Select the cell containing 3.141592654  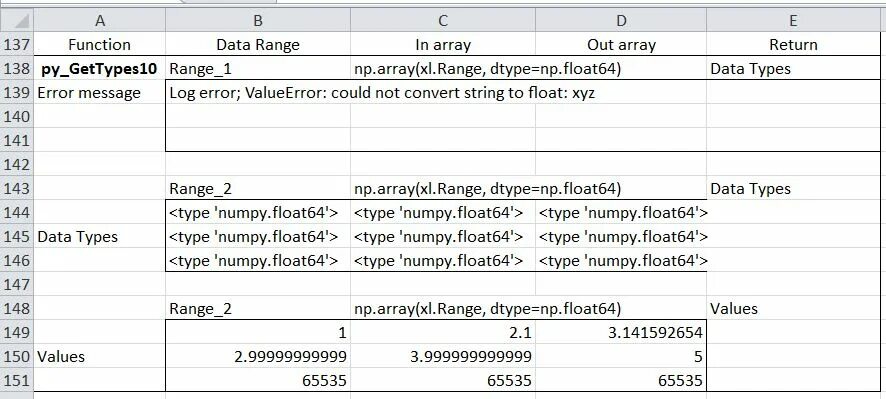pyautogui.click(x=620, y=332)
